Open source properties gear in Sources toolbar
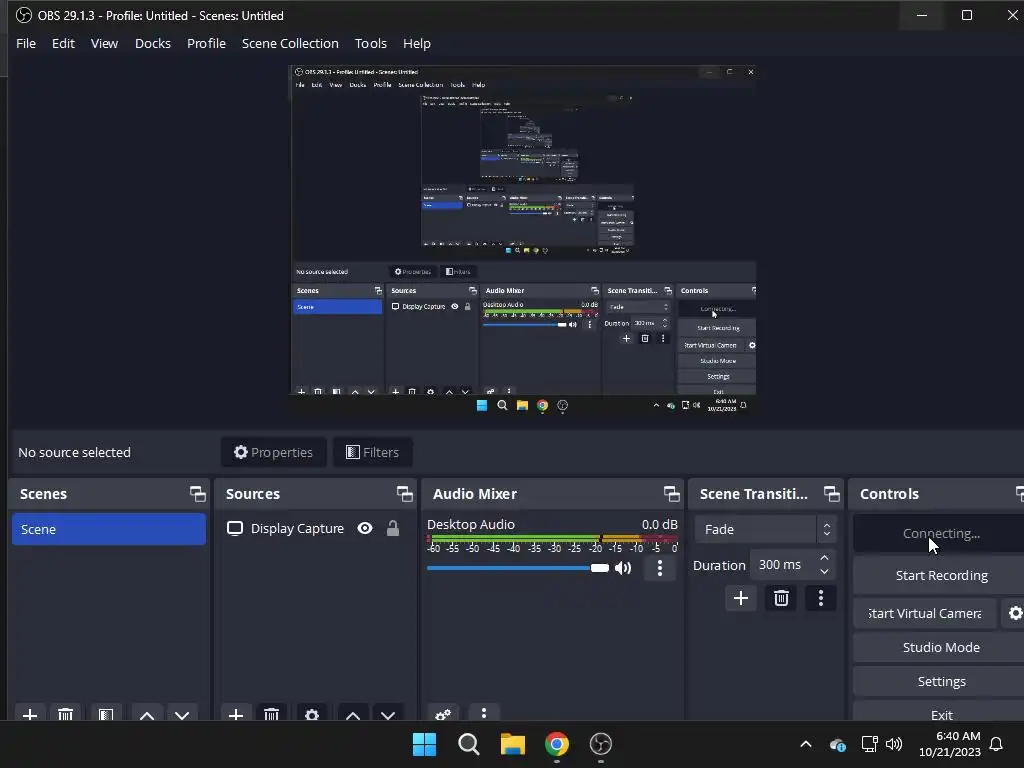This screenshot has width=1024, height=768. point(312,714)
